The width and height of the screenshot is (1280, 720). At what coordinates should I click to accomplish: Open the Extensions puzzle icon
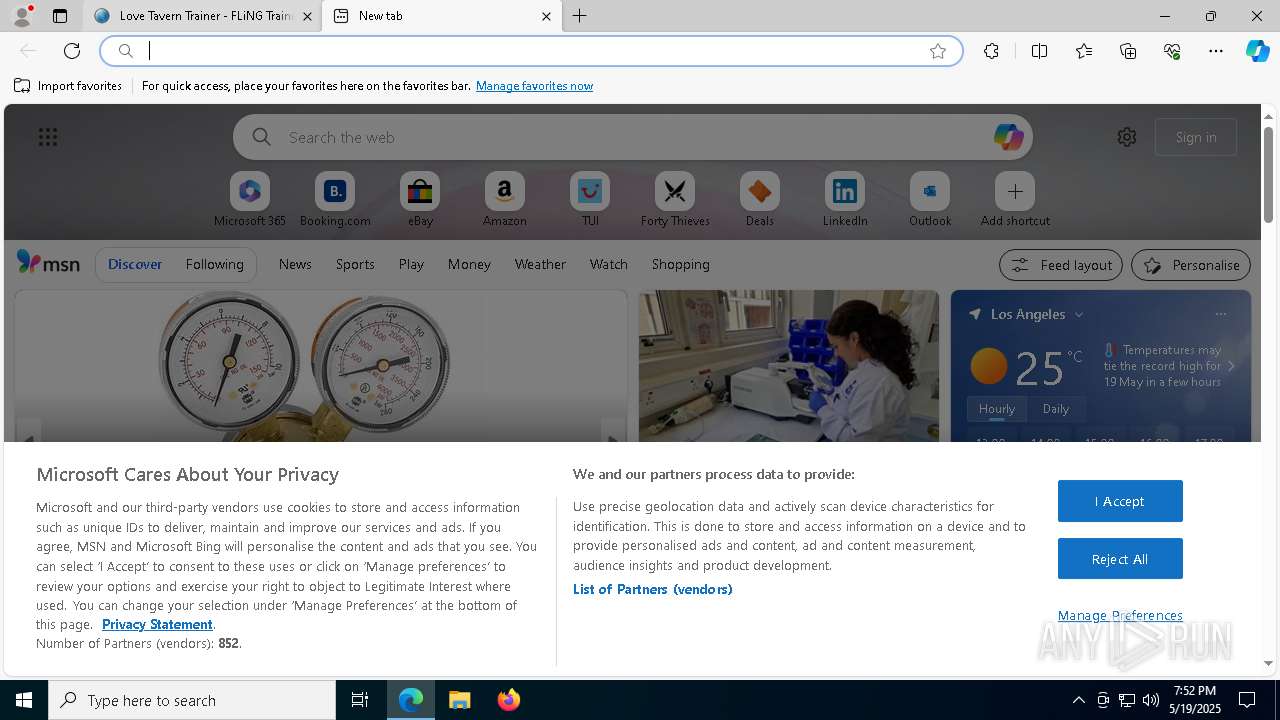[x=991, y=51]
